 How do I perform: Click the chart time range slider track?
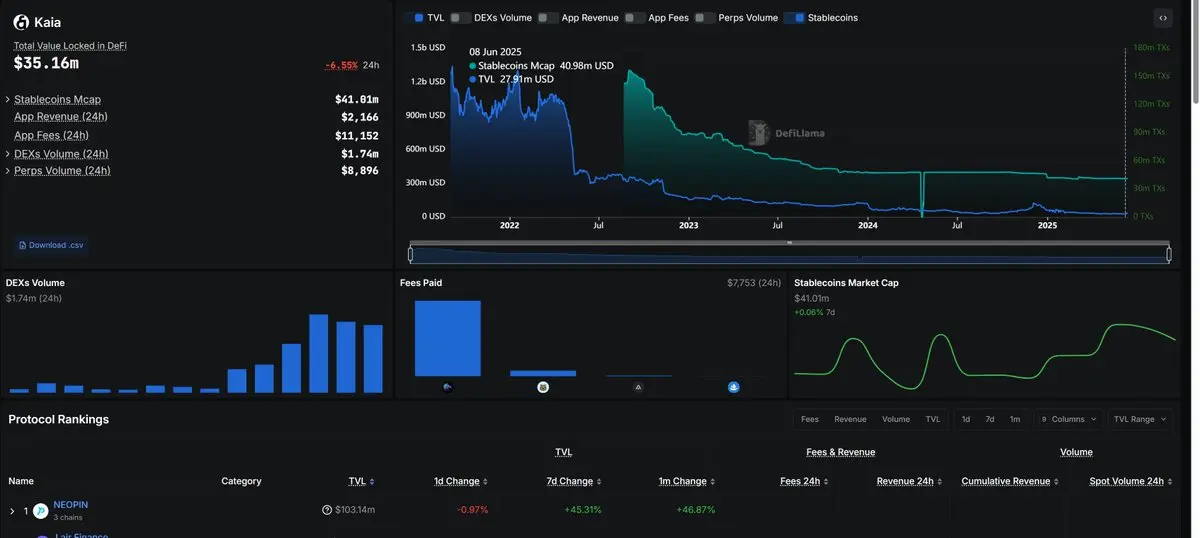pyautogui.click(x=790, y=254)
